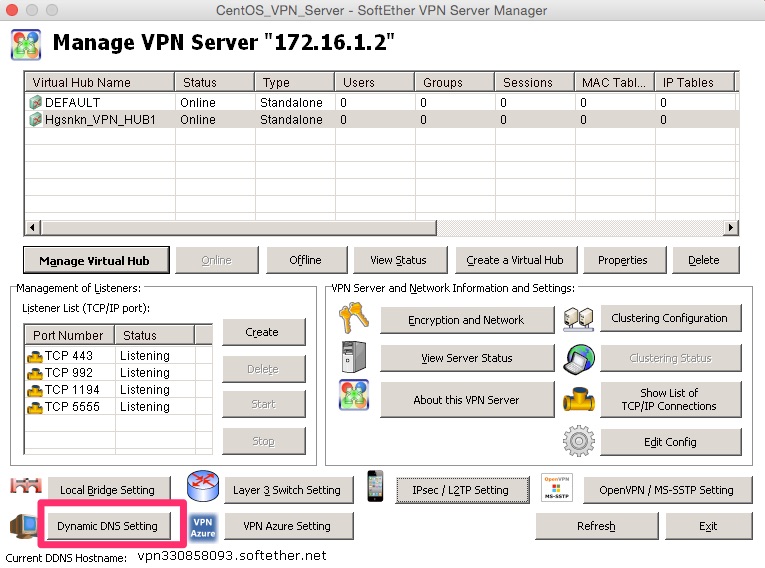
Task: Open VPN Azure Setting
Action: pos(288,526)
